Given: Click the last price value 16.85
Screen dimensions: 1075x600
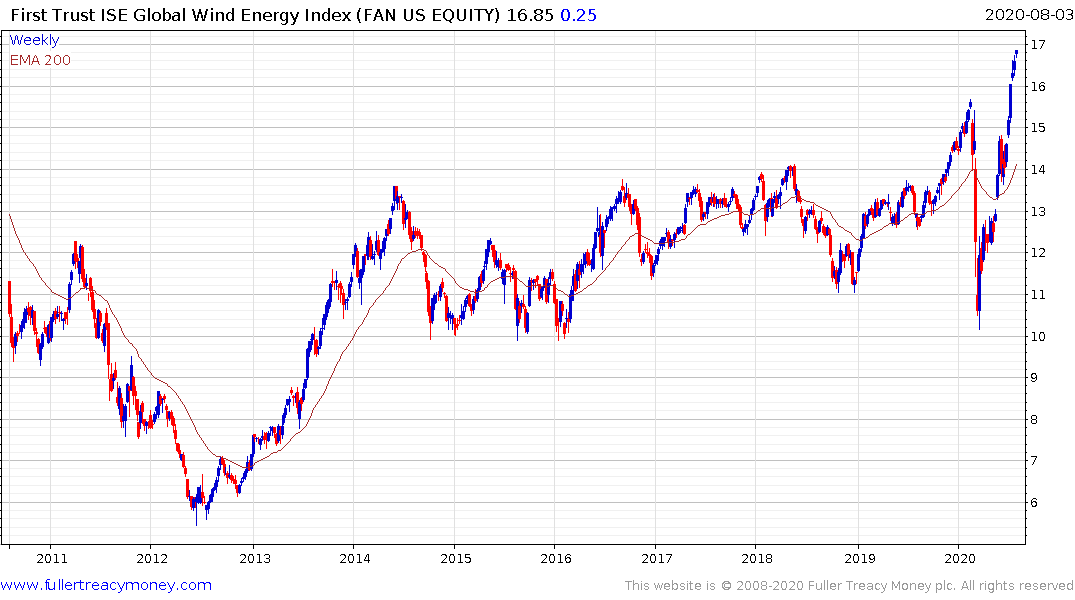Looking at the screenshot, I should pyautogui.click(x=529, y=15).
